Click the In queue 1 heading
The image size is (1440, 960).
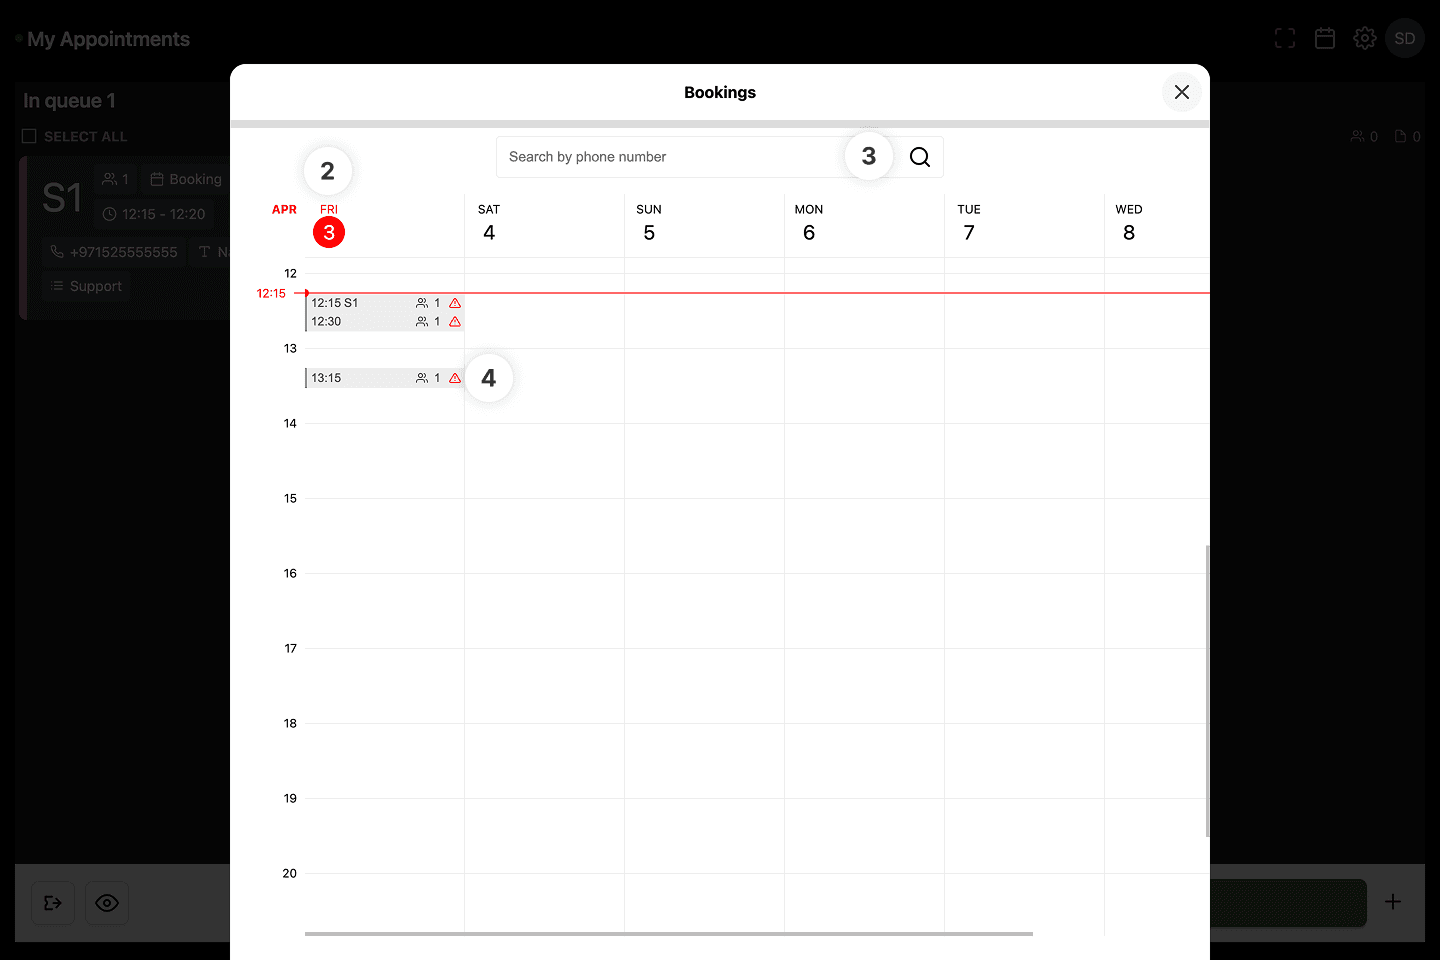click(x=69, y=101)
